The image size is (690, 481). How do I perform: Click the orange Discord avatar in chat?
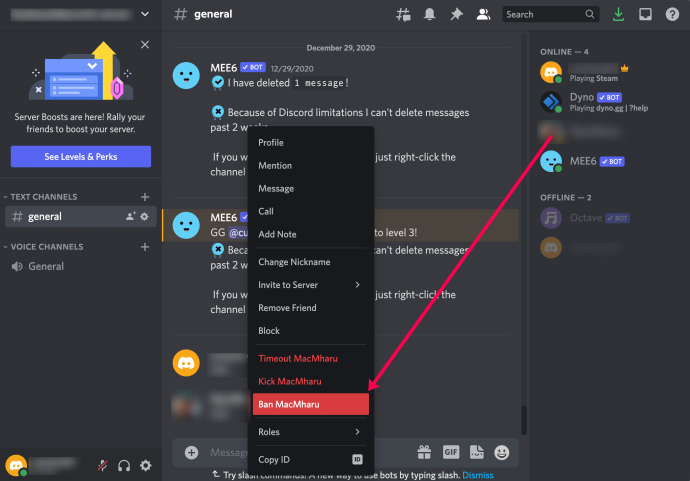pos(186,363)
